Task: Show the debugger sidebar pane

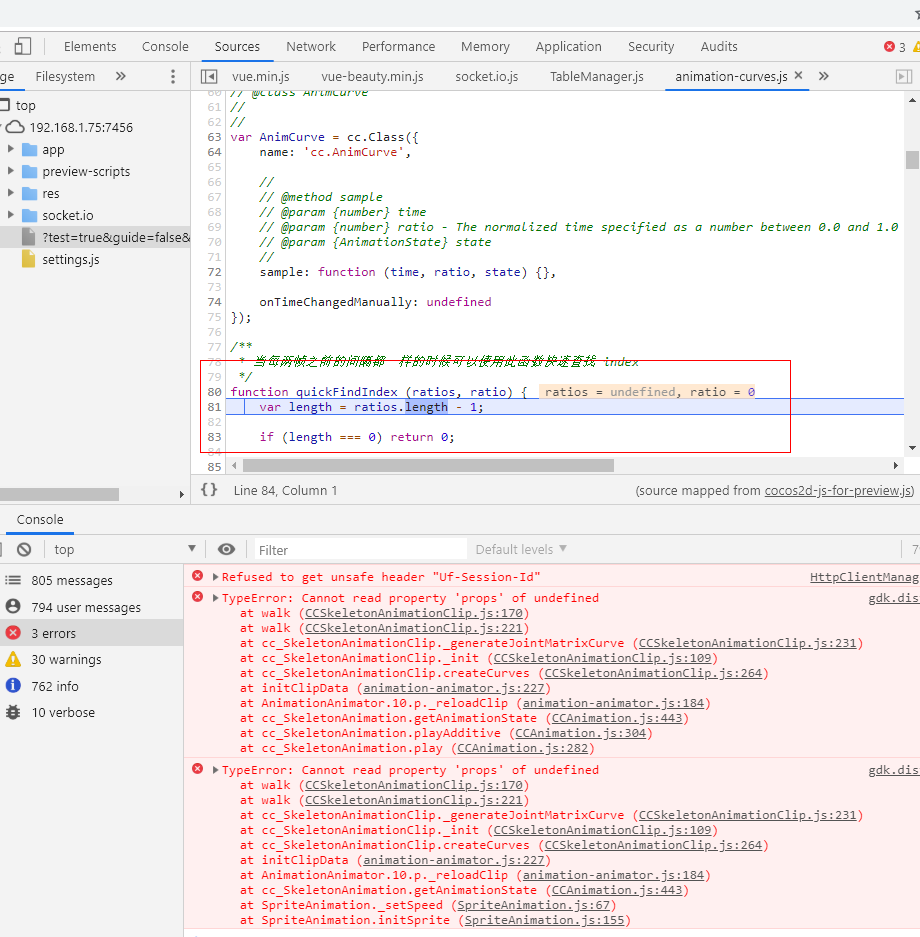Action: 903,76
